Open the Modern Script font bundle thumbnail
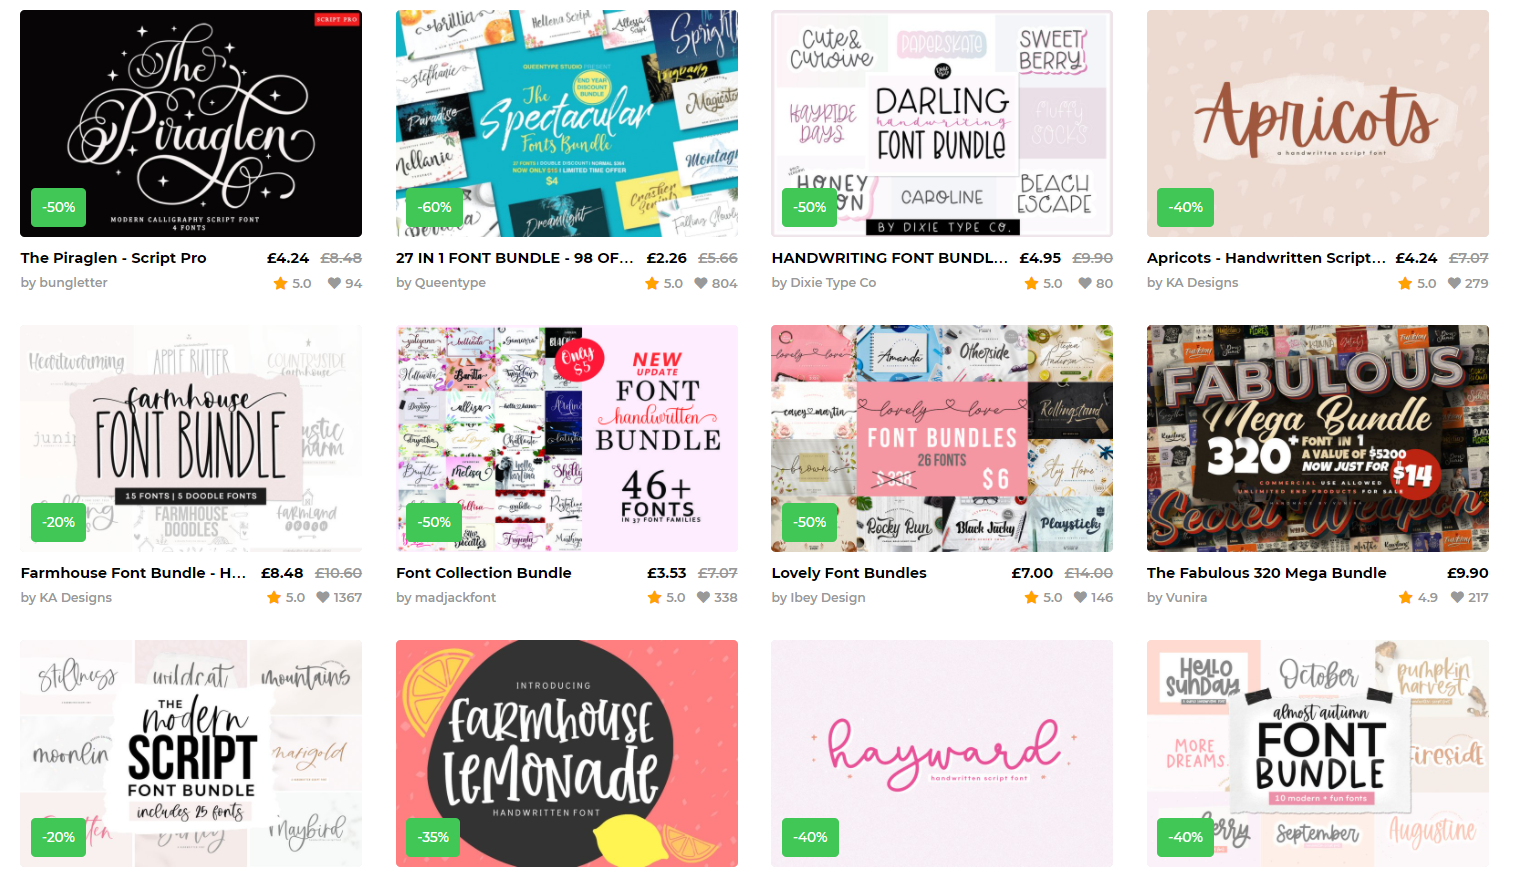The height and width of the screenshot is (869, 1520). pyautogui.click(x=191, y=753)
